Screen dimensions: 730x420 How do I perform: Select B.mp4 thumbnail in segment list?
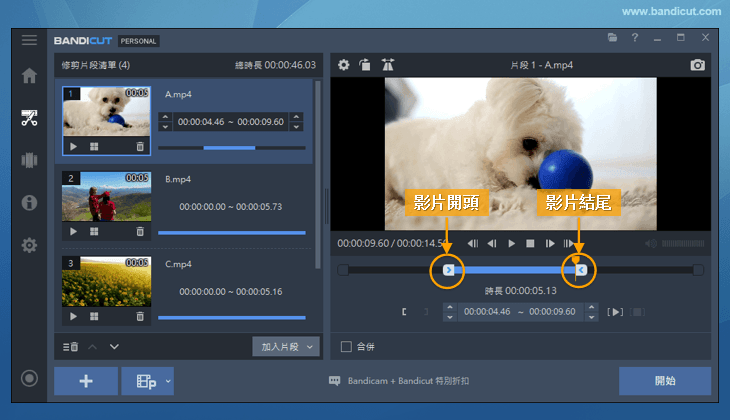pyautogui.click(x=107, y=196)
